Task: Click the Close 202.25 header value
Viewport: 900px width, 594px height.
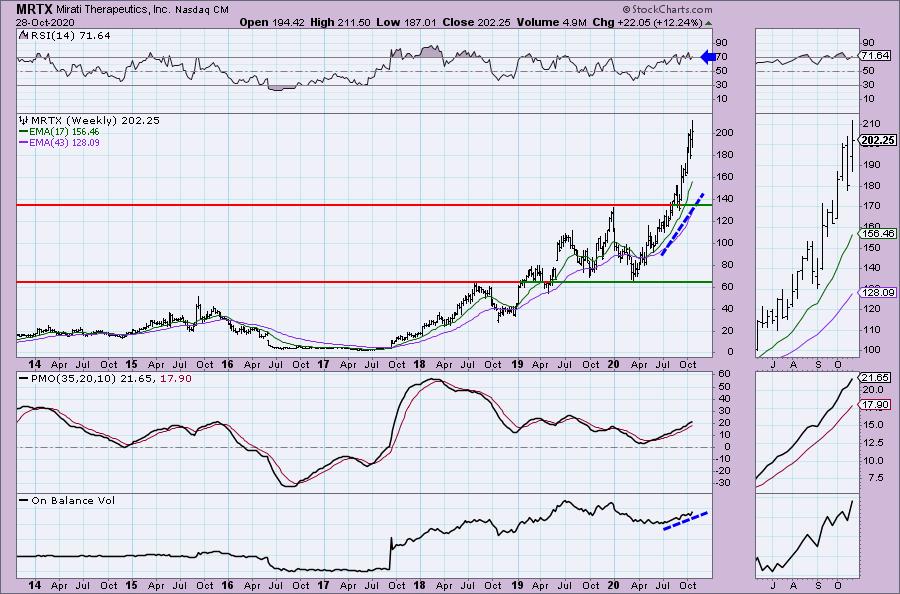Action: point(476,22)
